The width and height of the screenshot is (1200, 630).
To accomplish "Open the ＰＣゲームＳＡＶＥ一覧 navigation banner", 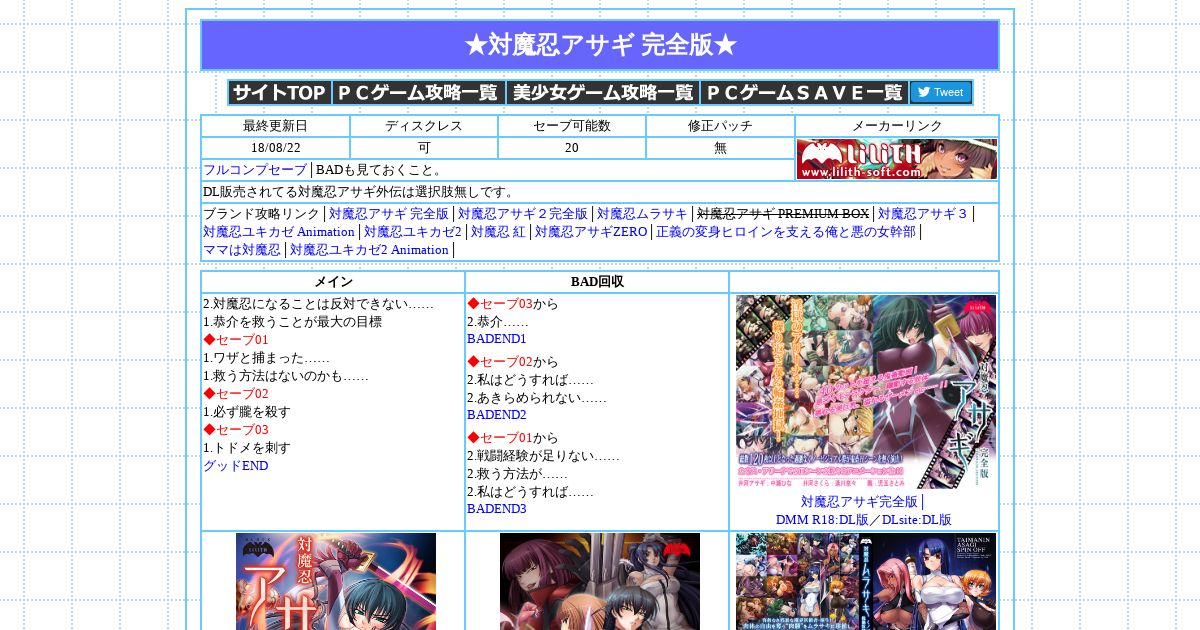I will (805, 93).
